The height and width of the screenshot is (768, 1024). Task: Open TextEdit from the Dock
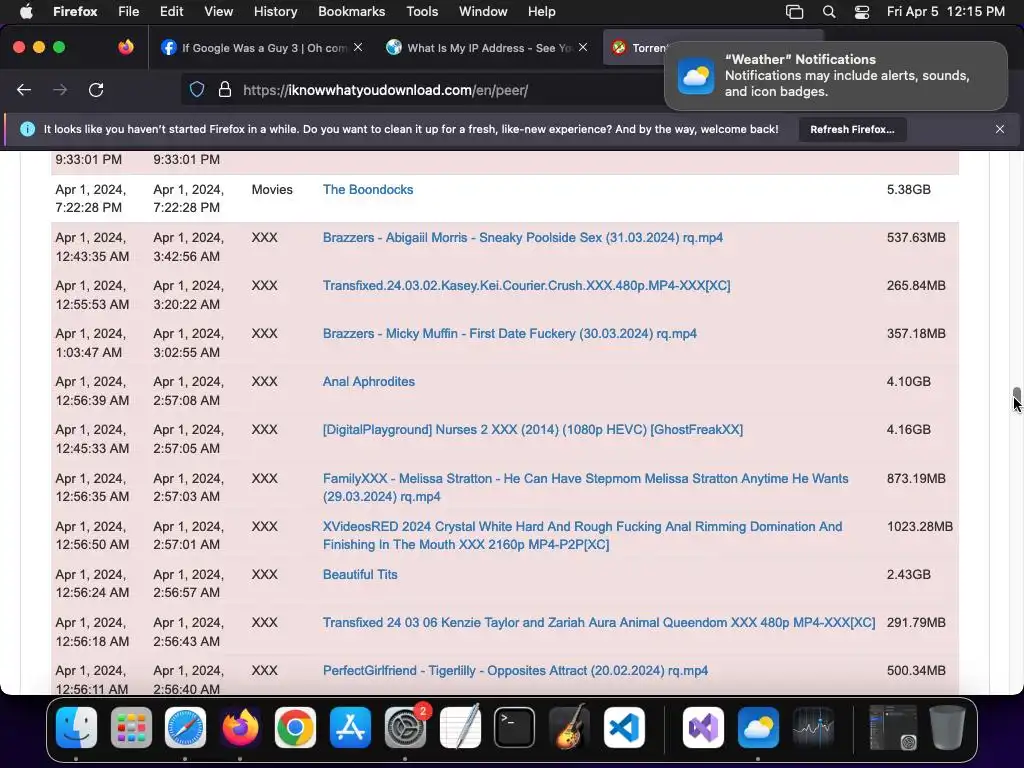(x=460, y=727)
